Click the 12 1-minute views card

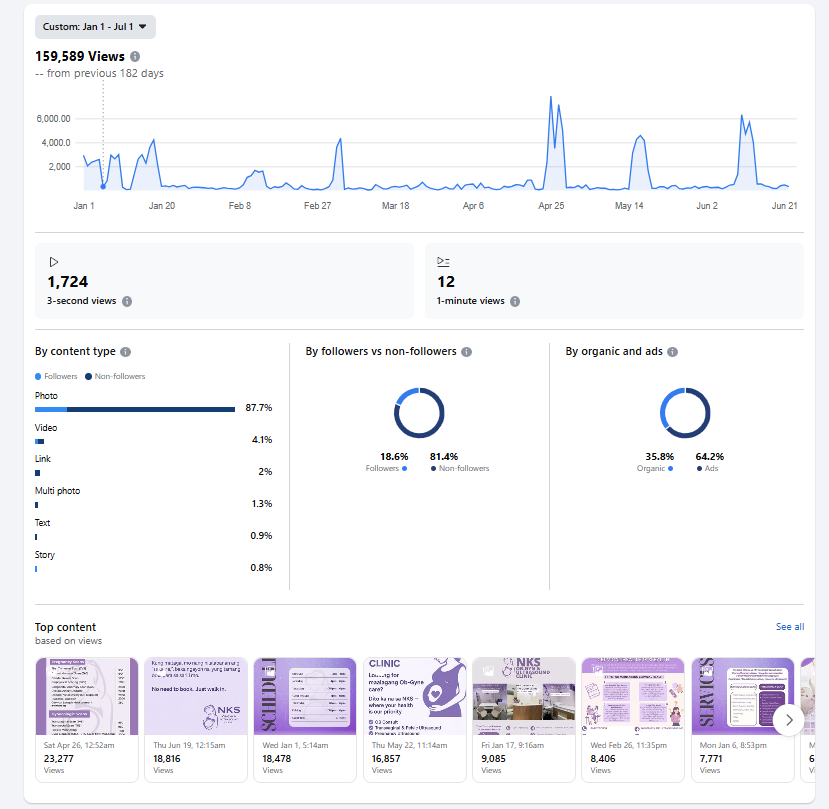pos(614,281)
